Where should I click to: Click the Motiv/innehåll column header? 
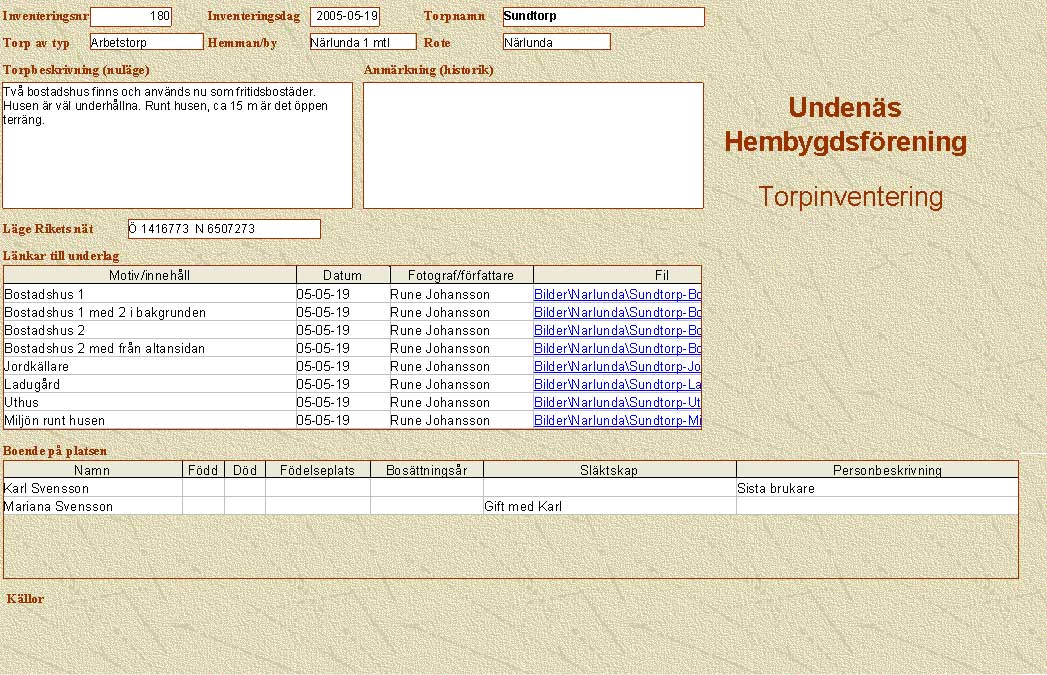click(x=150, y=275)
